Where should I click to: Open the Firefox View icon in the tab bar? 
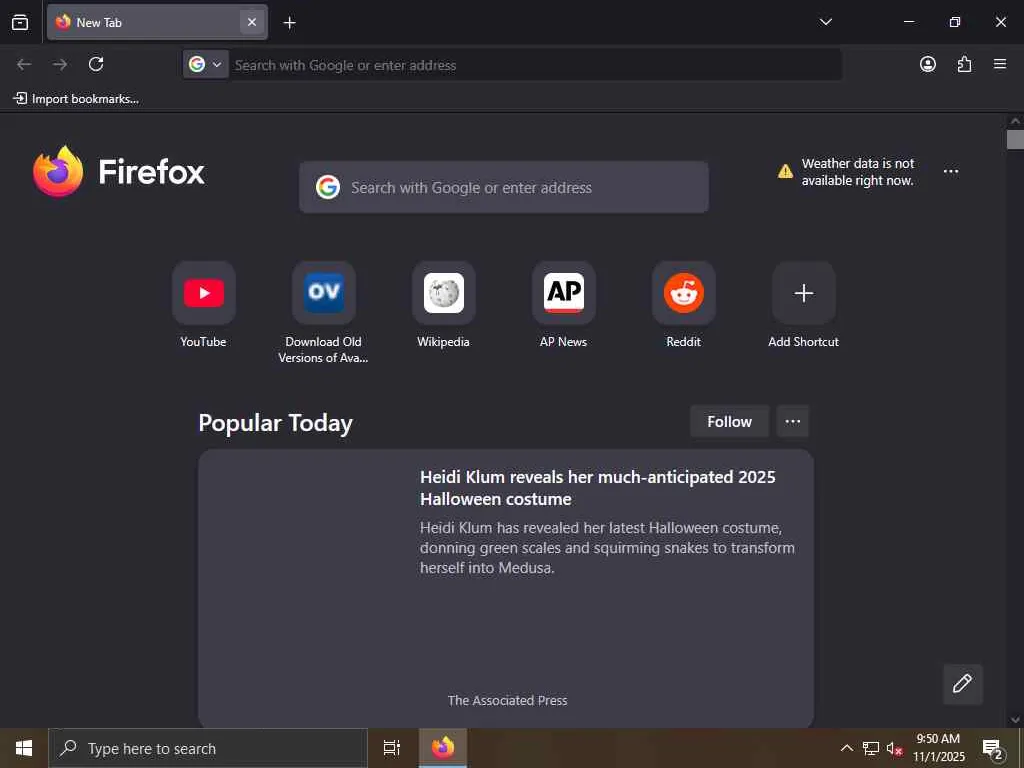(x=20, y=22)
